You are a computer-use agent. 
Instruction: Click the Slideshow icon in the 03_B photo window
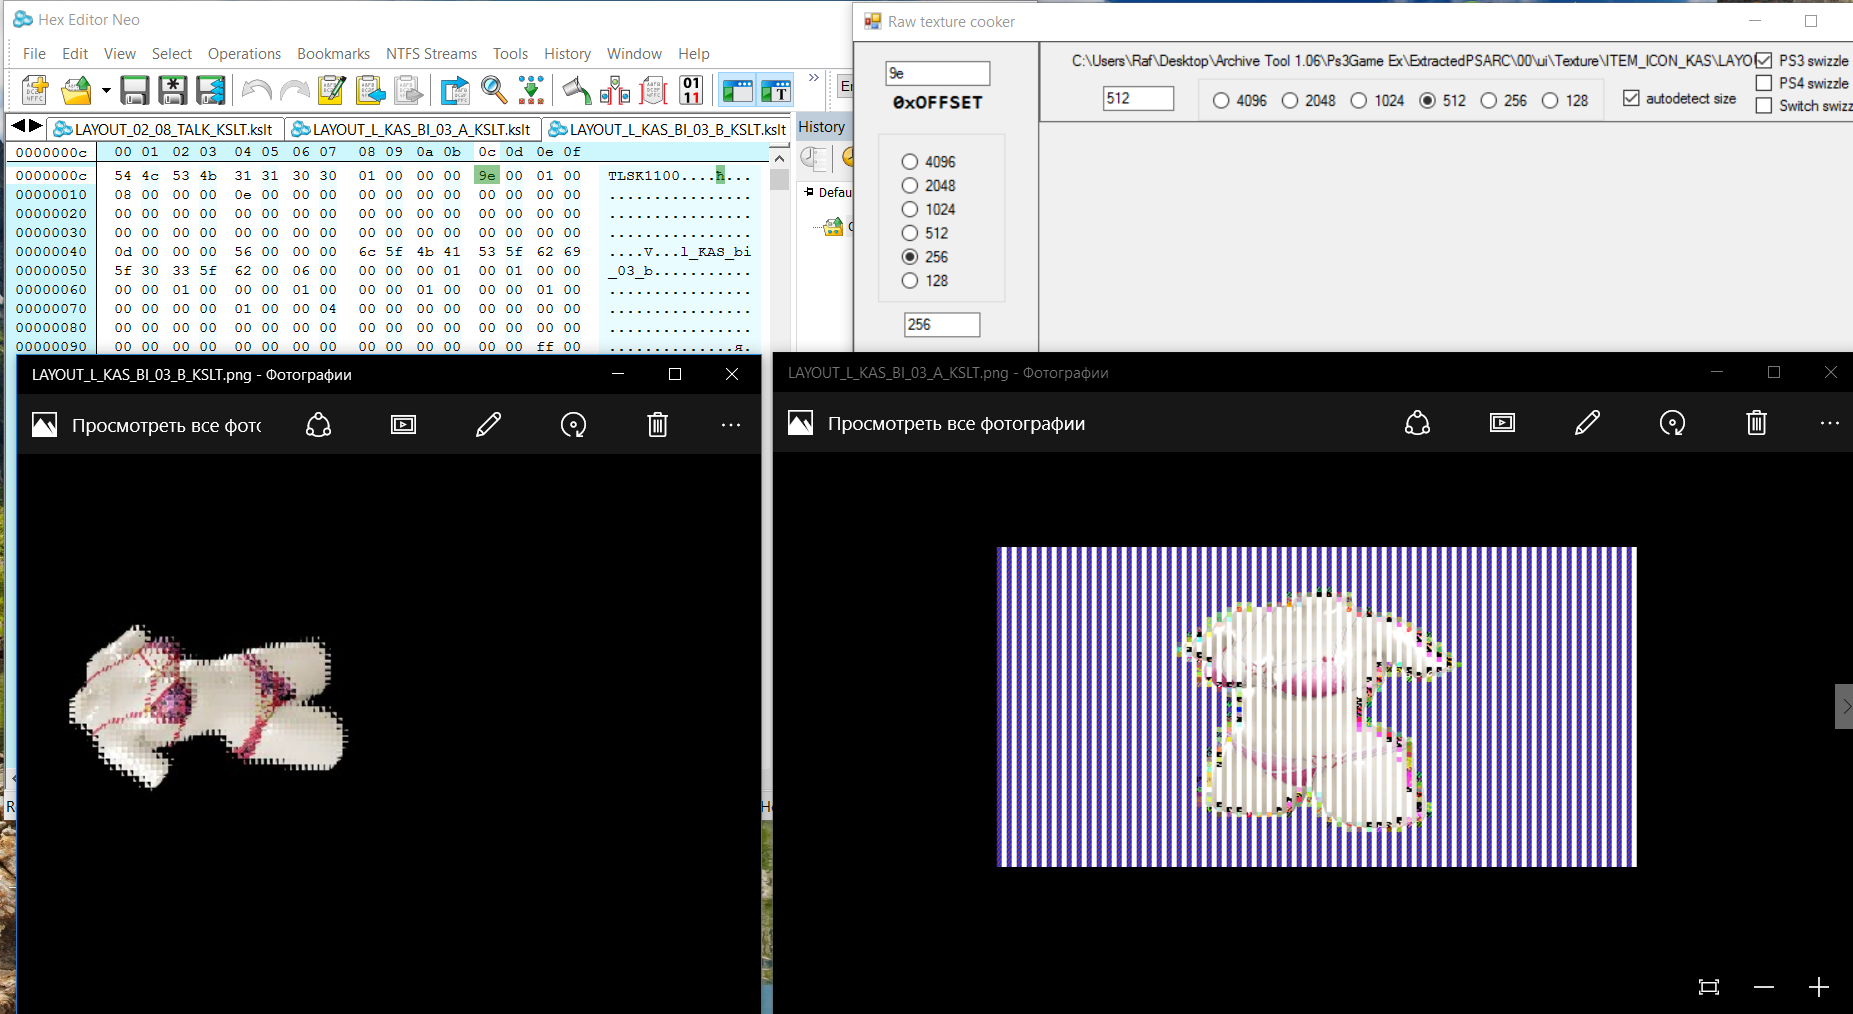pyautogui.click(x=403, y=425)
